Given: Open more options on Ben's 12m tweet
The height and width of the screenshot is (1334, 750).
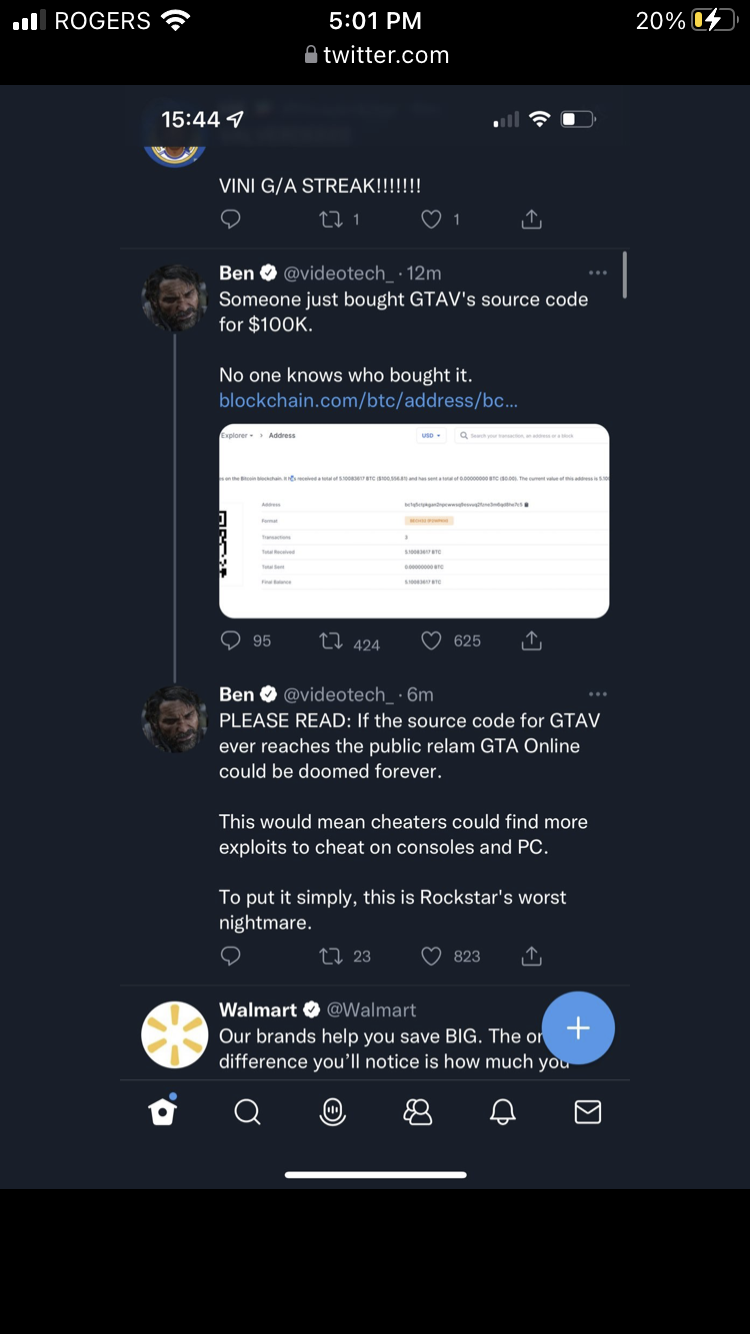Looking at the screenshot, I should pos(598,273).
